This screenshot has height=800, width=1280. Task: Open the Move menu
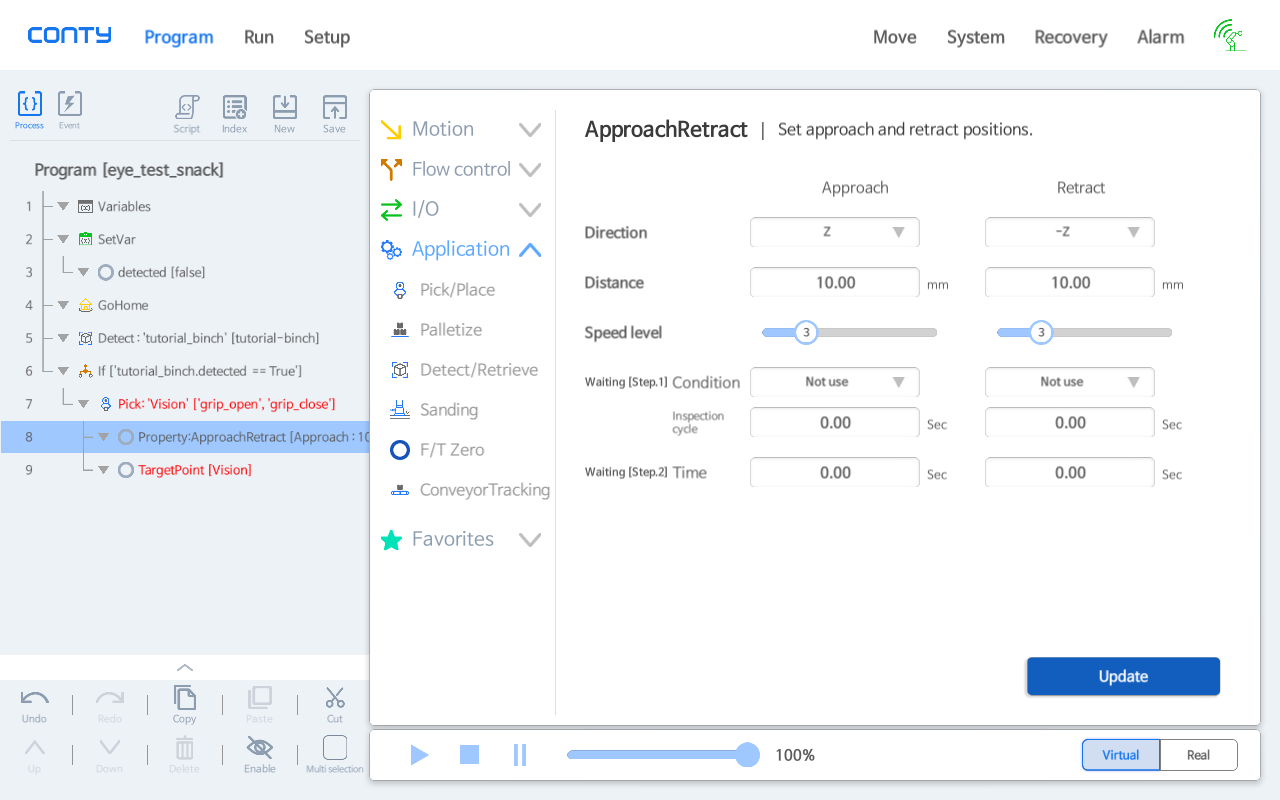click(895, 37)
